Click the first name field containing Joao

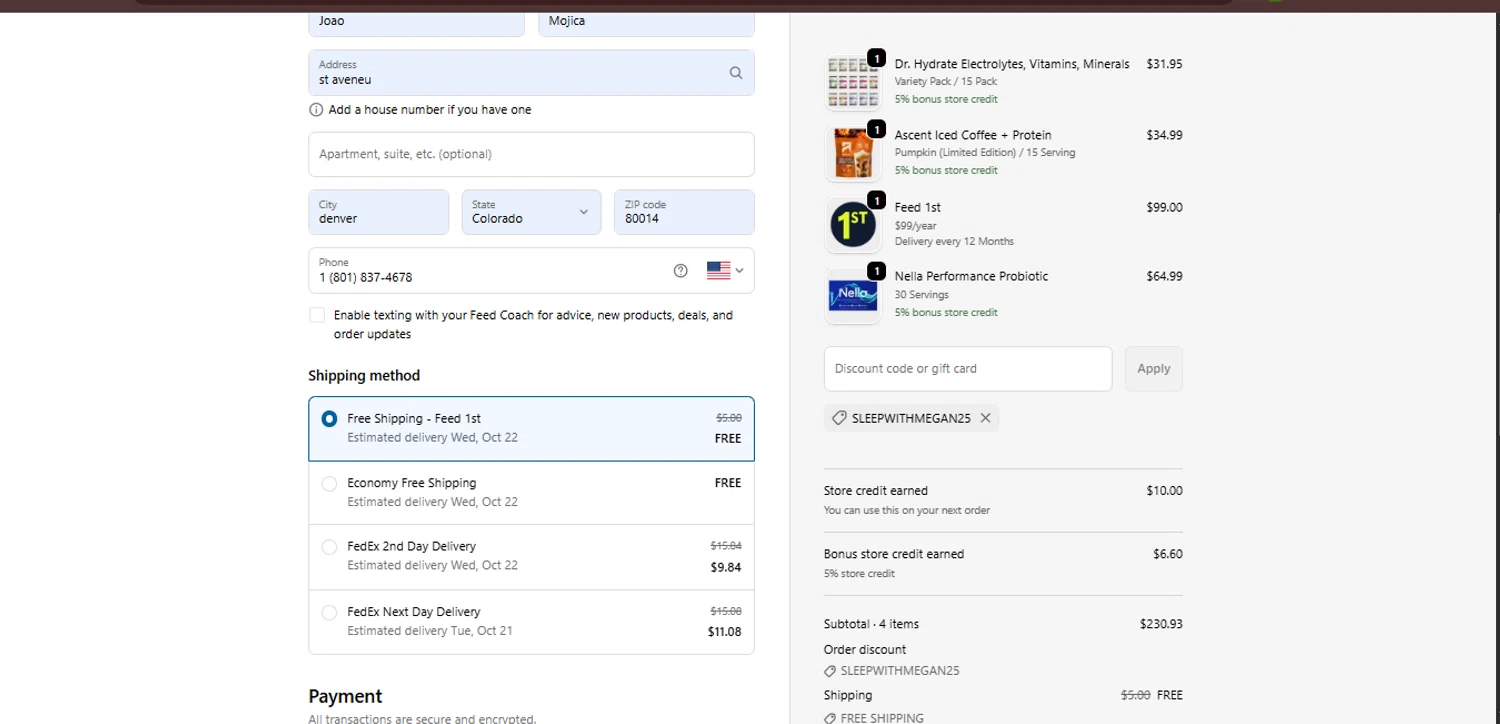(416, 22)
